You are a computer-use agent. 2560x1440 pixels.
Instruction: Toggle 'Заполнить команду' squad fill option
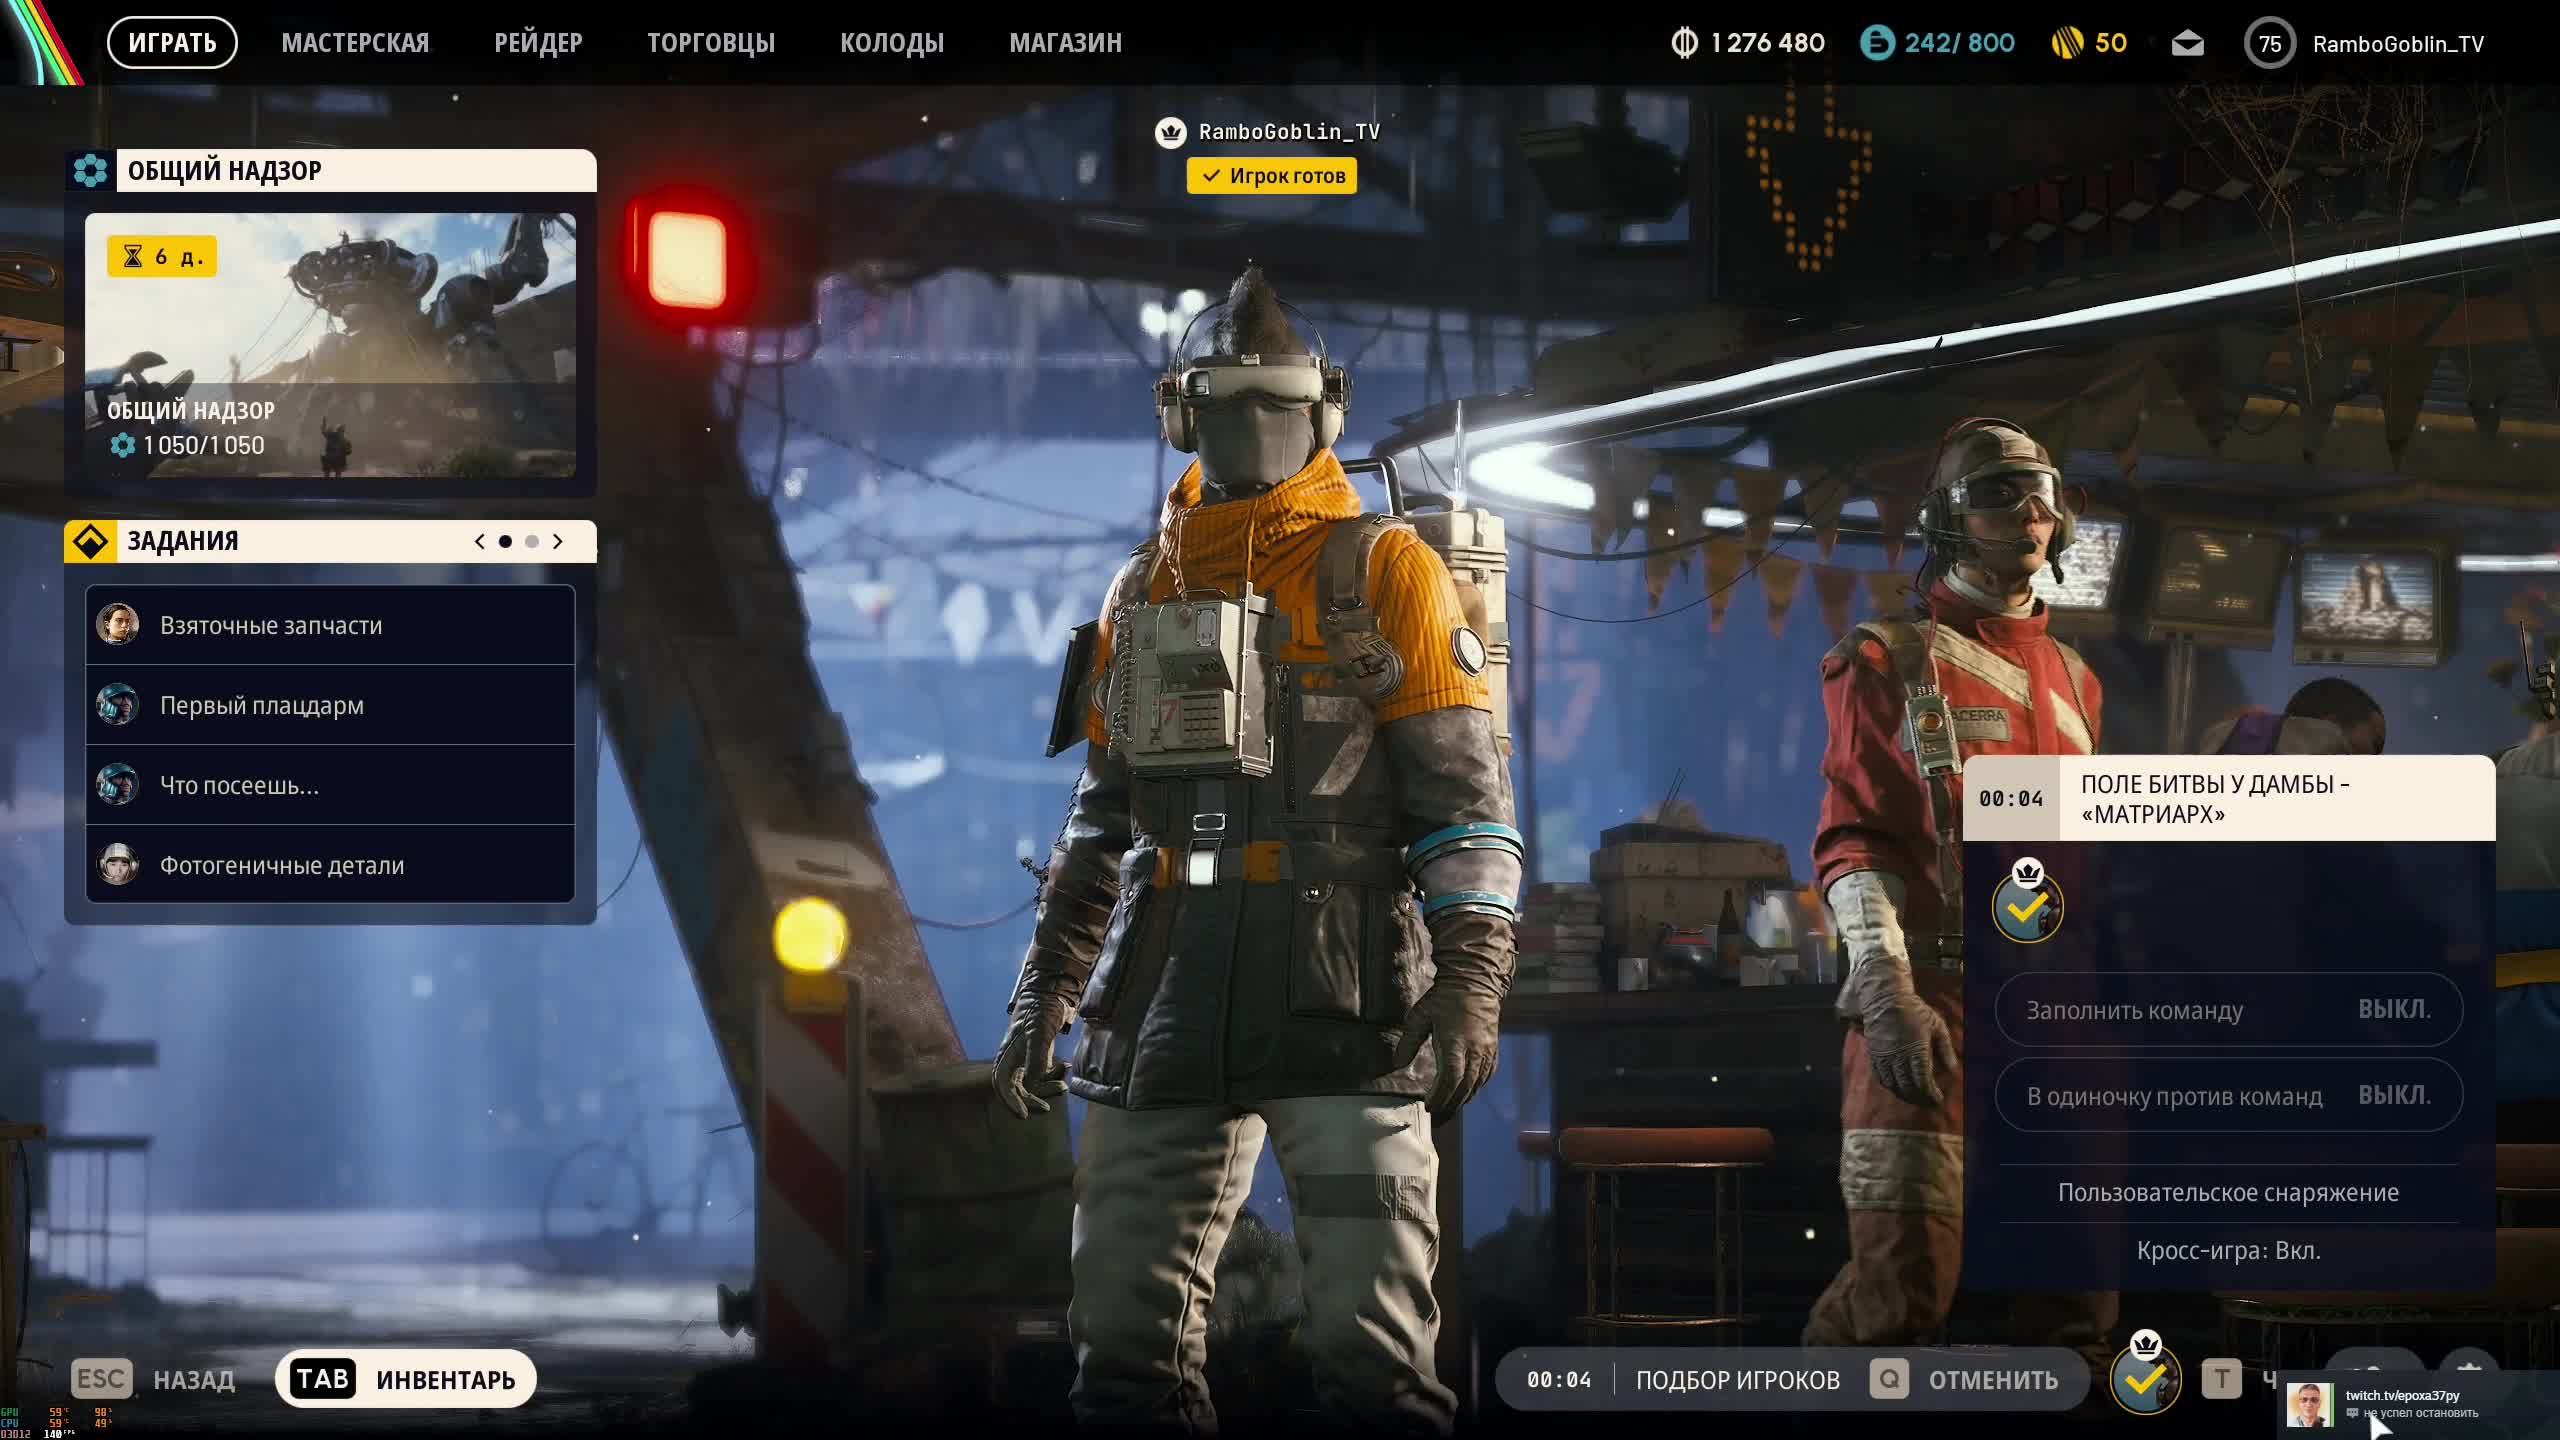tap(2228, 1010)
